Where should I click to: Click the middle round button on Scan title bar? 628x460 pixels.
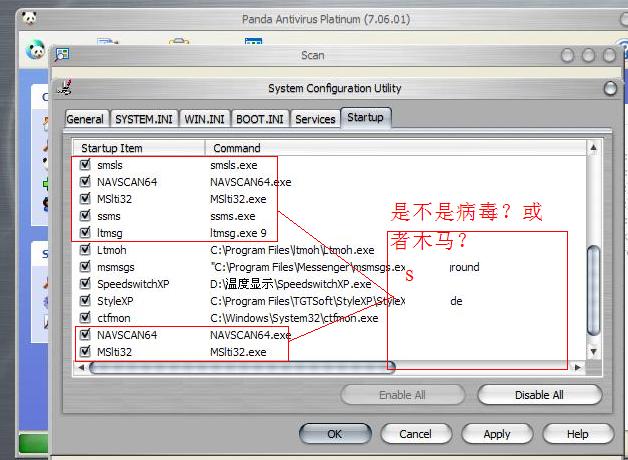(x=588, y=55)
